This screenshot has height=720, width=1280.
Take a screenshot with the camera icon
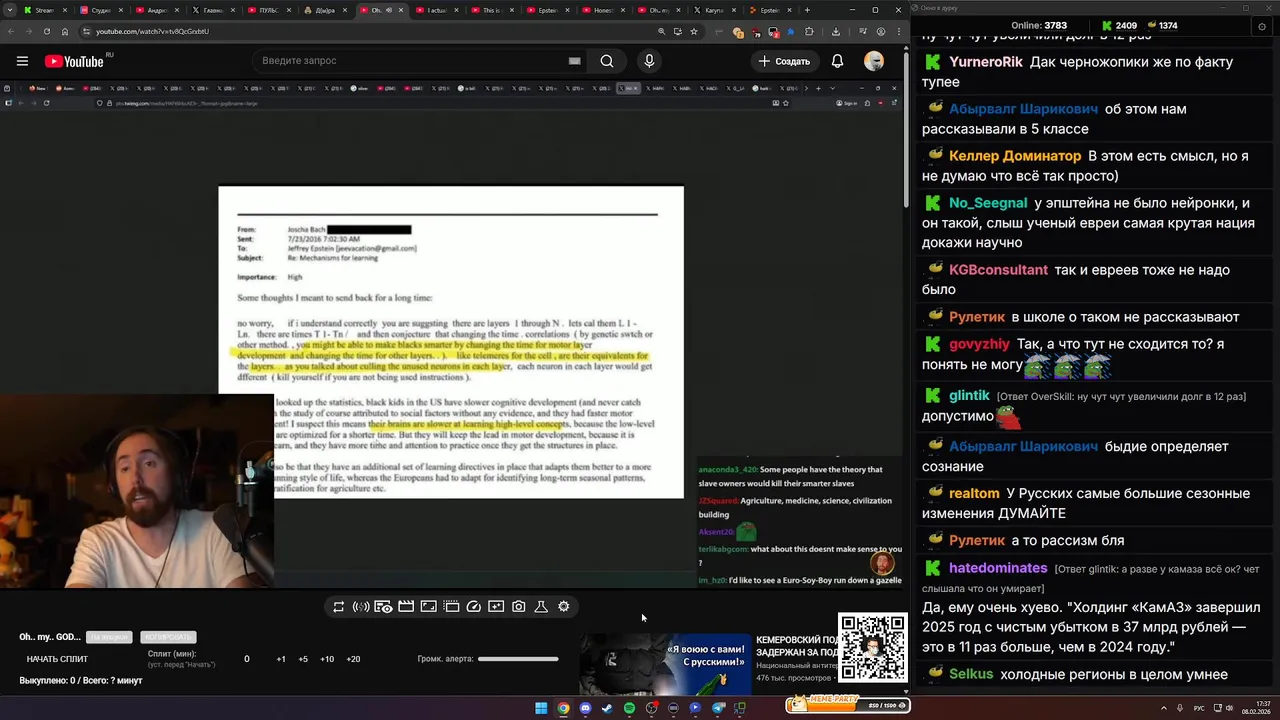(x=519, y=607)
